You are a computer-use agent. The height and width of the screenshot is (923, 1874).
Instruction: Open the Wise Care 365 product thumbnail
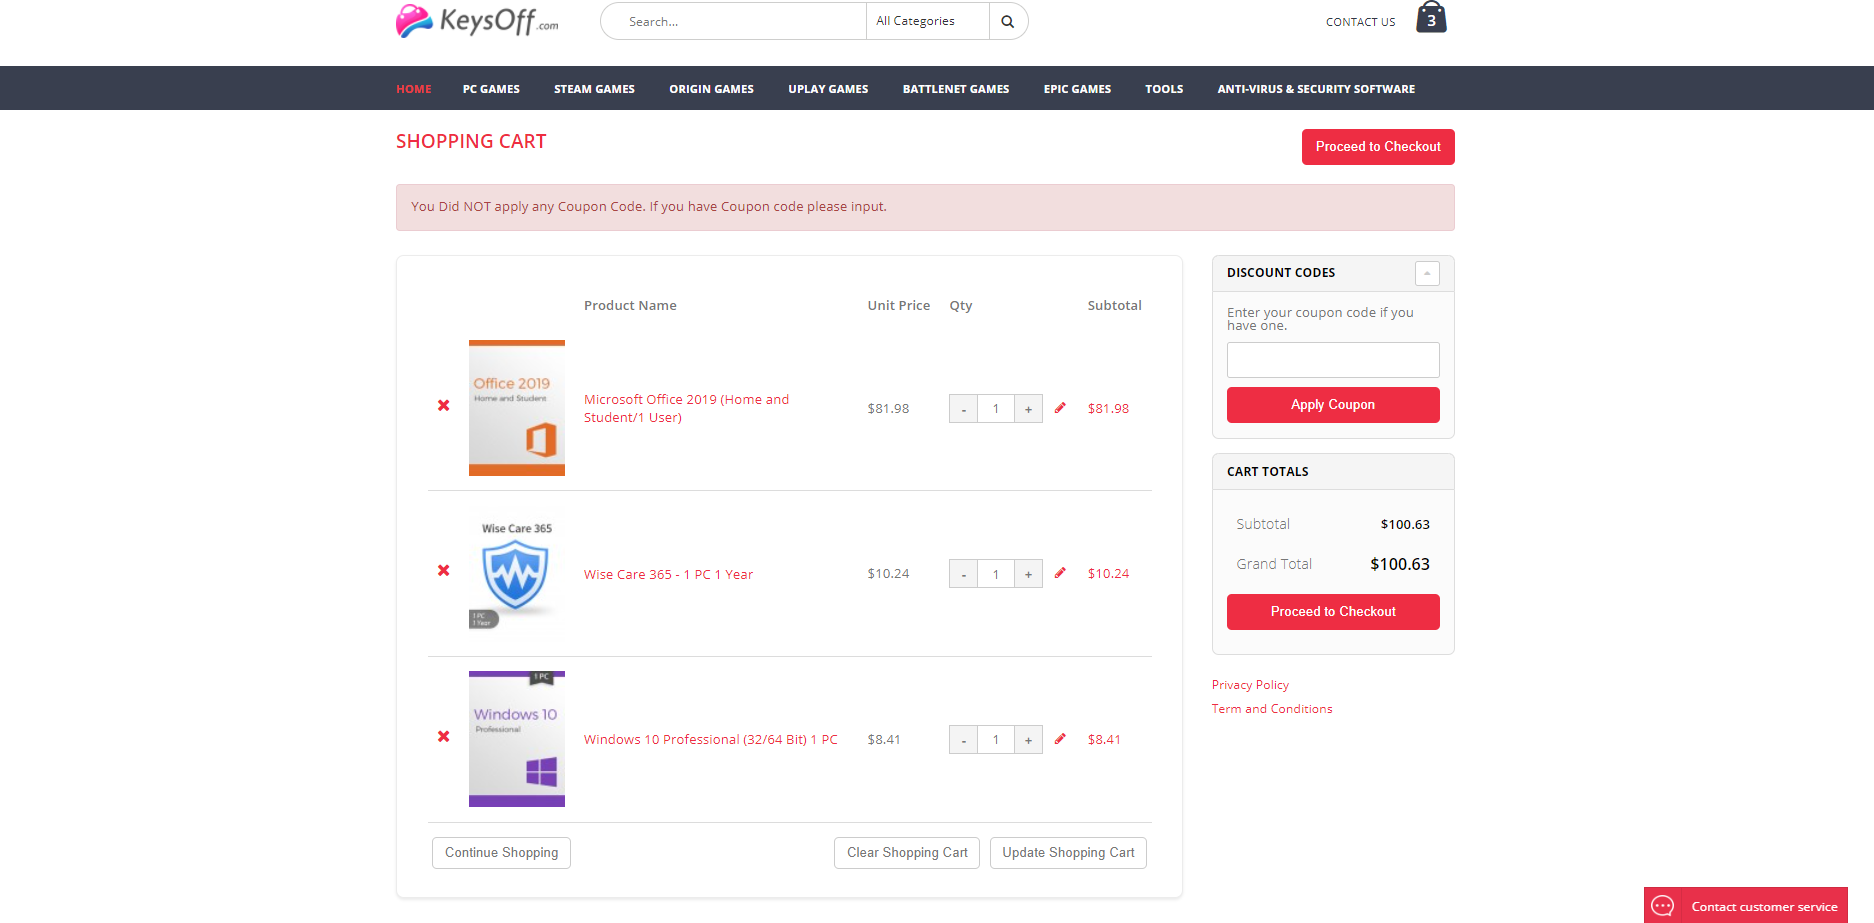(517, 573)
